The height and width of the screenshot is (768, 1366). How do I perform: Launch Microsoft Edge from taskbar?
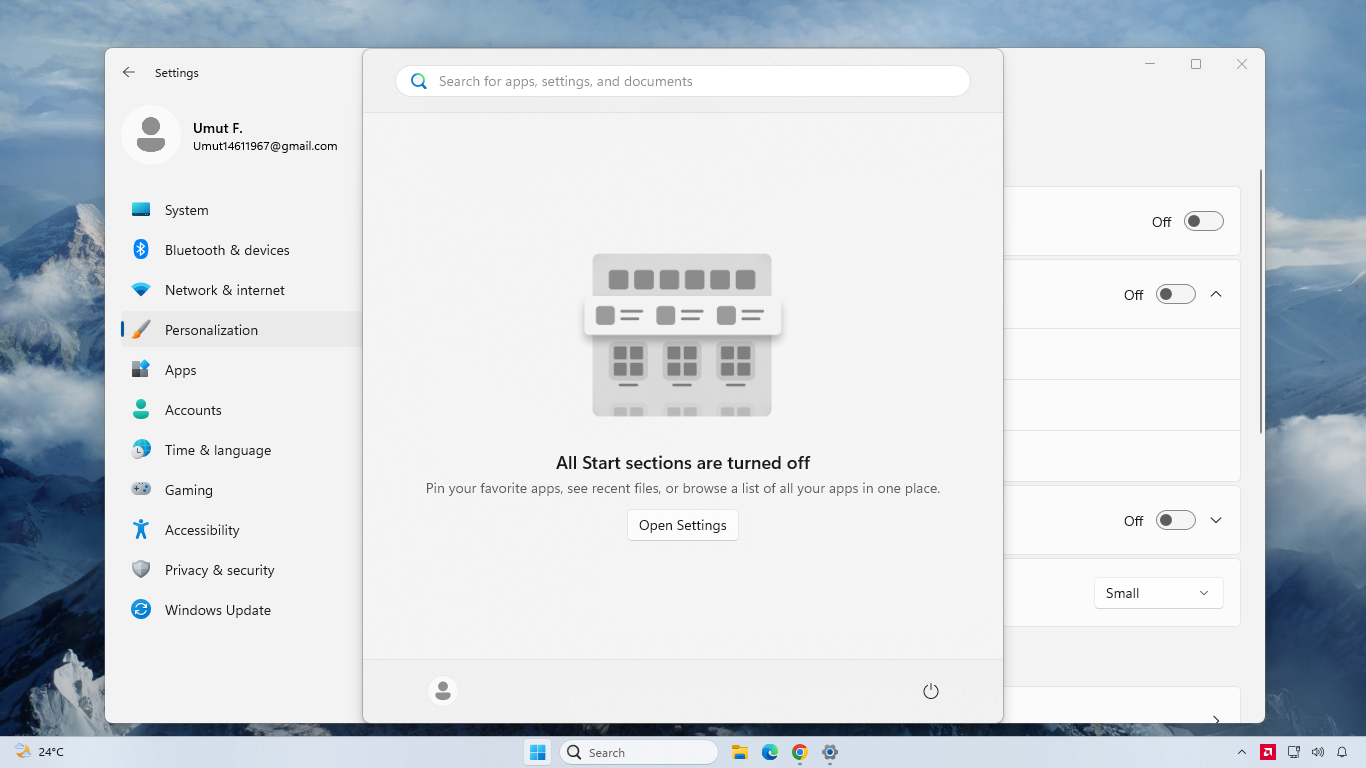coord(770,752)
